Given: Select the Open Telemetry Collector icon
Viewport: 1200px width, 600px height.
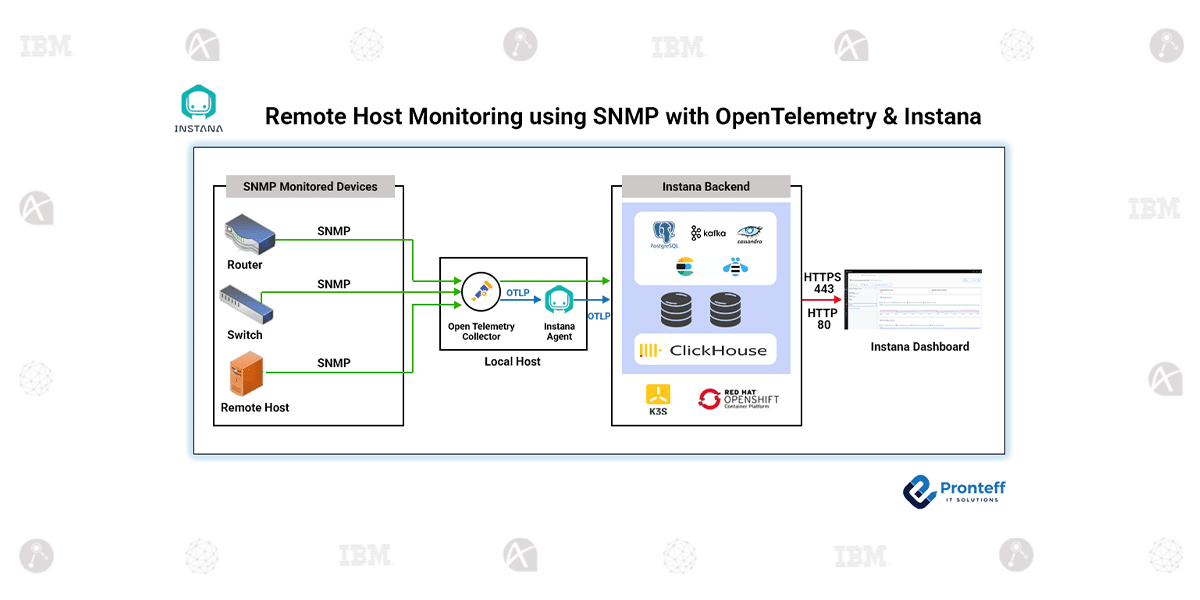Looking at the screenshot, I should [481, 292].
